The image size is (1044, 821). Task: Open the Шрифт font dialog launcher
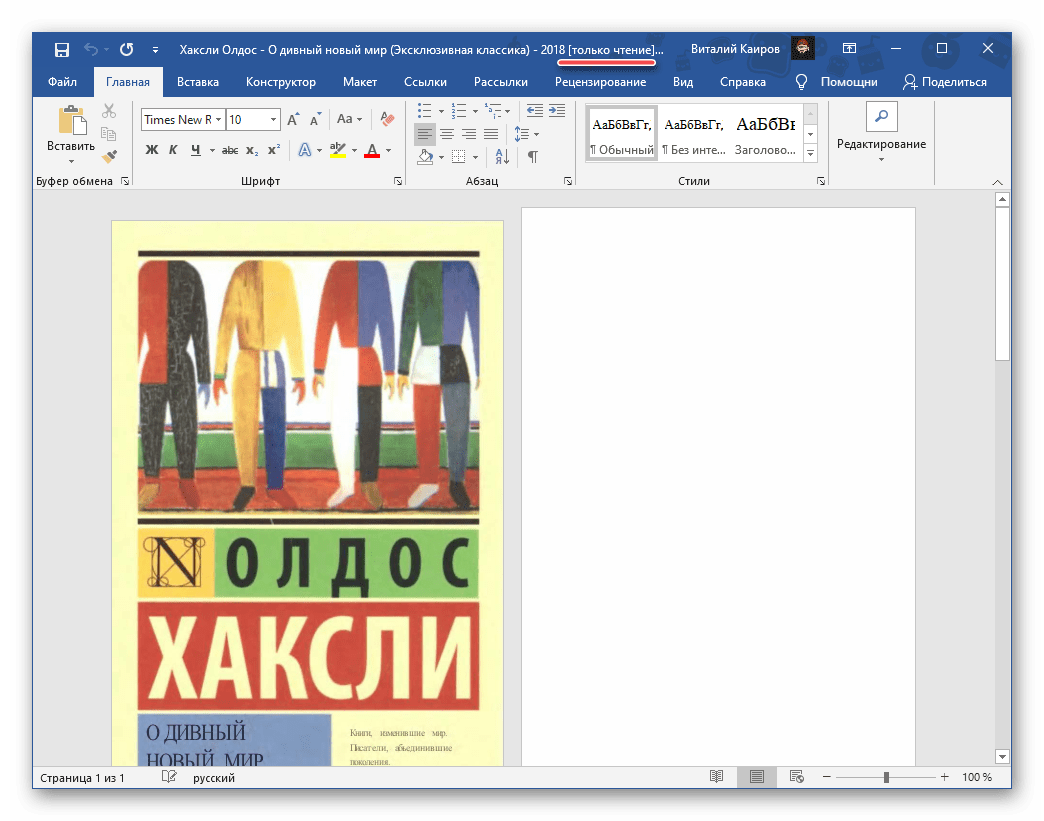click(x=397, y=181)
